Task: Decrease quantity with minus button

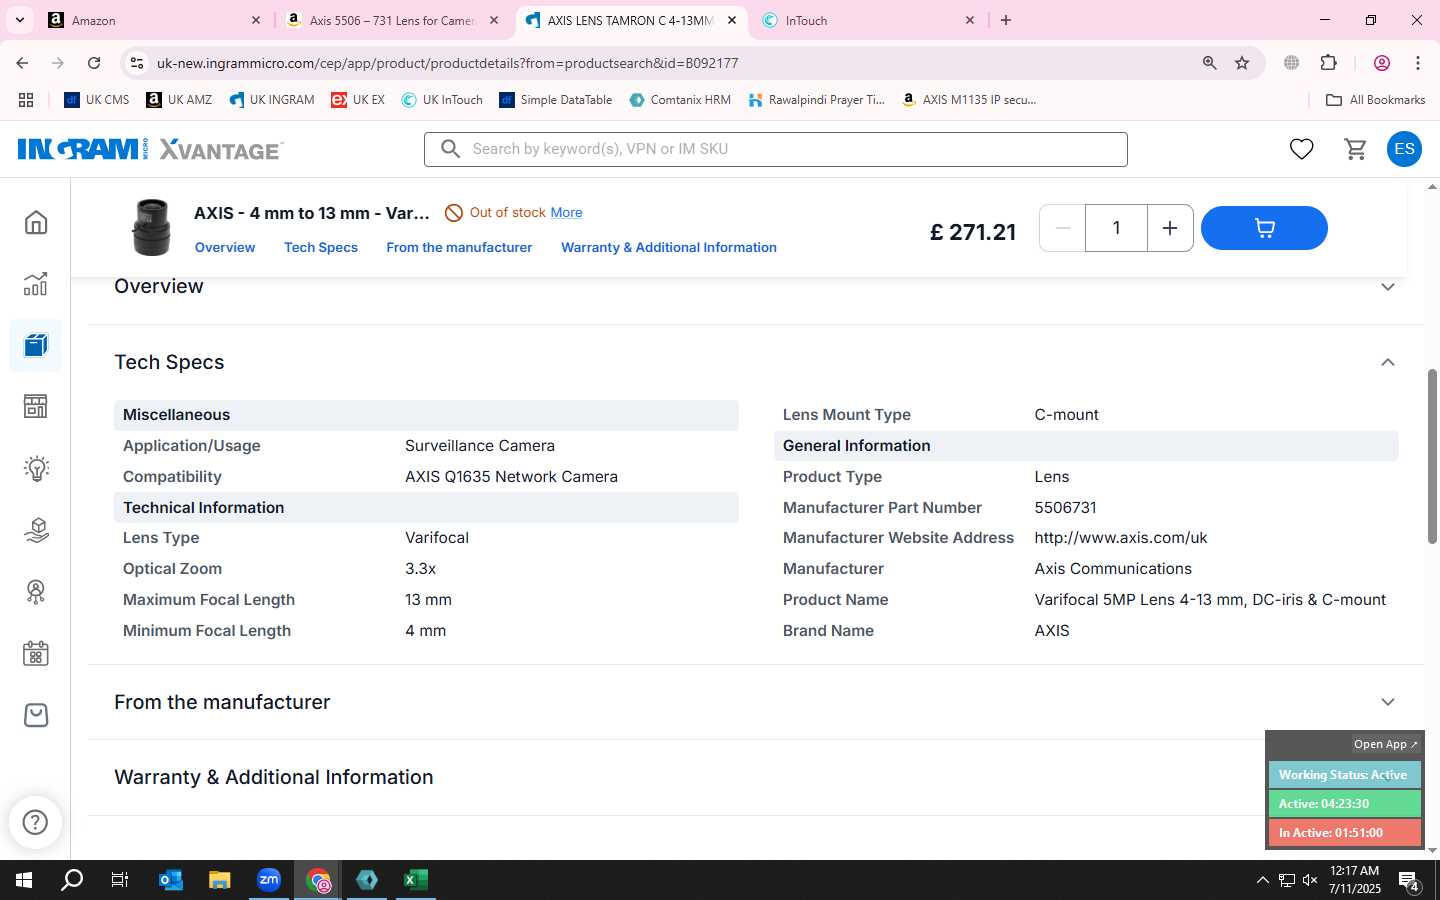Action: click(1063, 228)
